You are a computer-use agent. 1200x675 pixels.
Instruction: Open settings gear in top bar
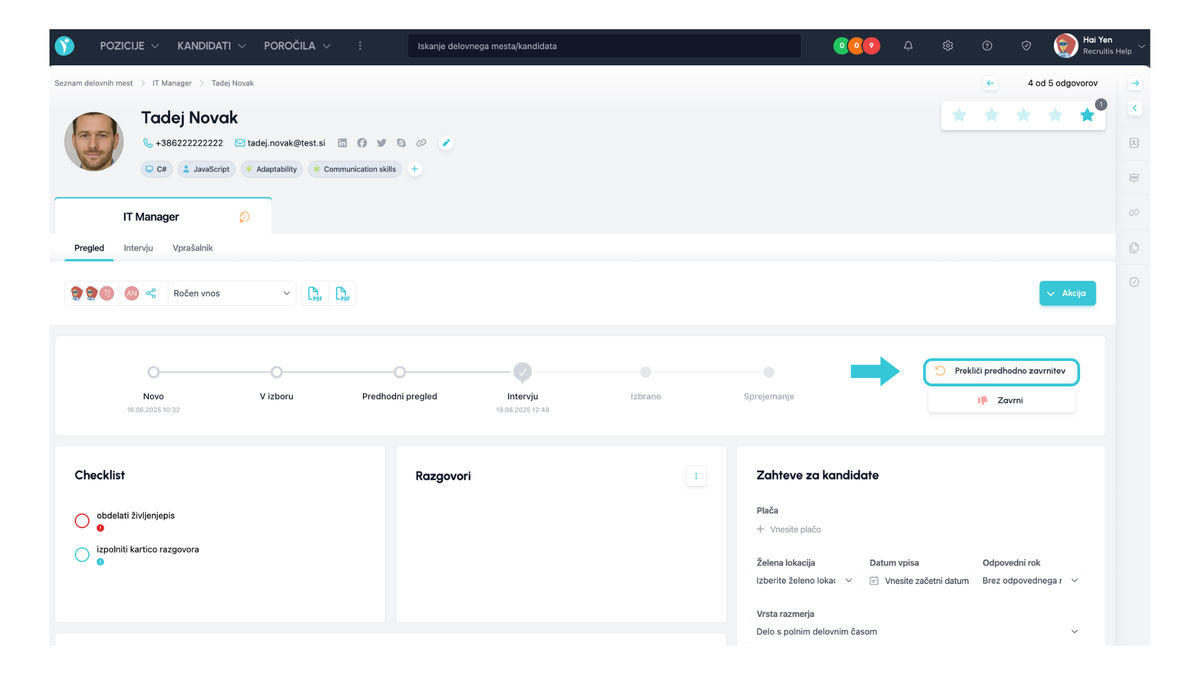(x=948, y=46)
